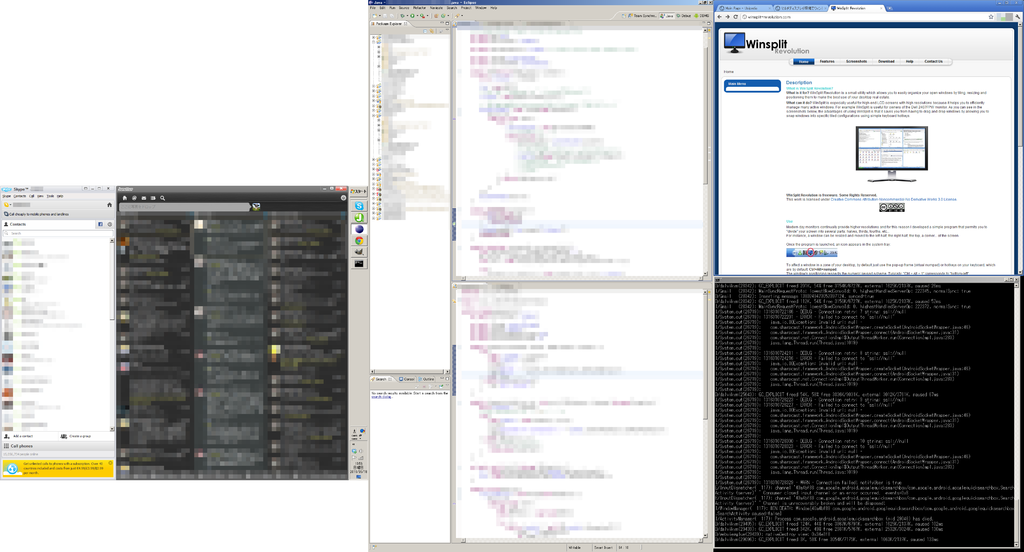Click Eclipse green Run toolbar icon

tap(412, 16)
